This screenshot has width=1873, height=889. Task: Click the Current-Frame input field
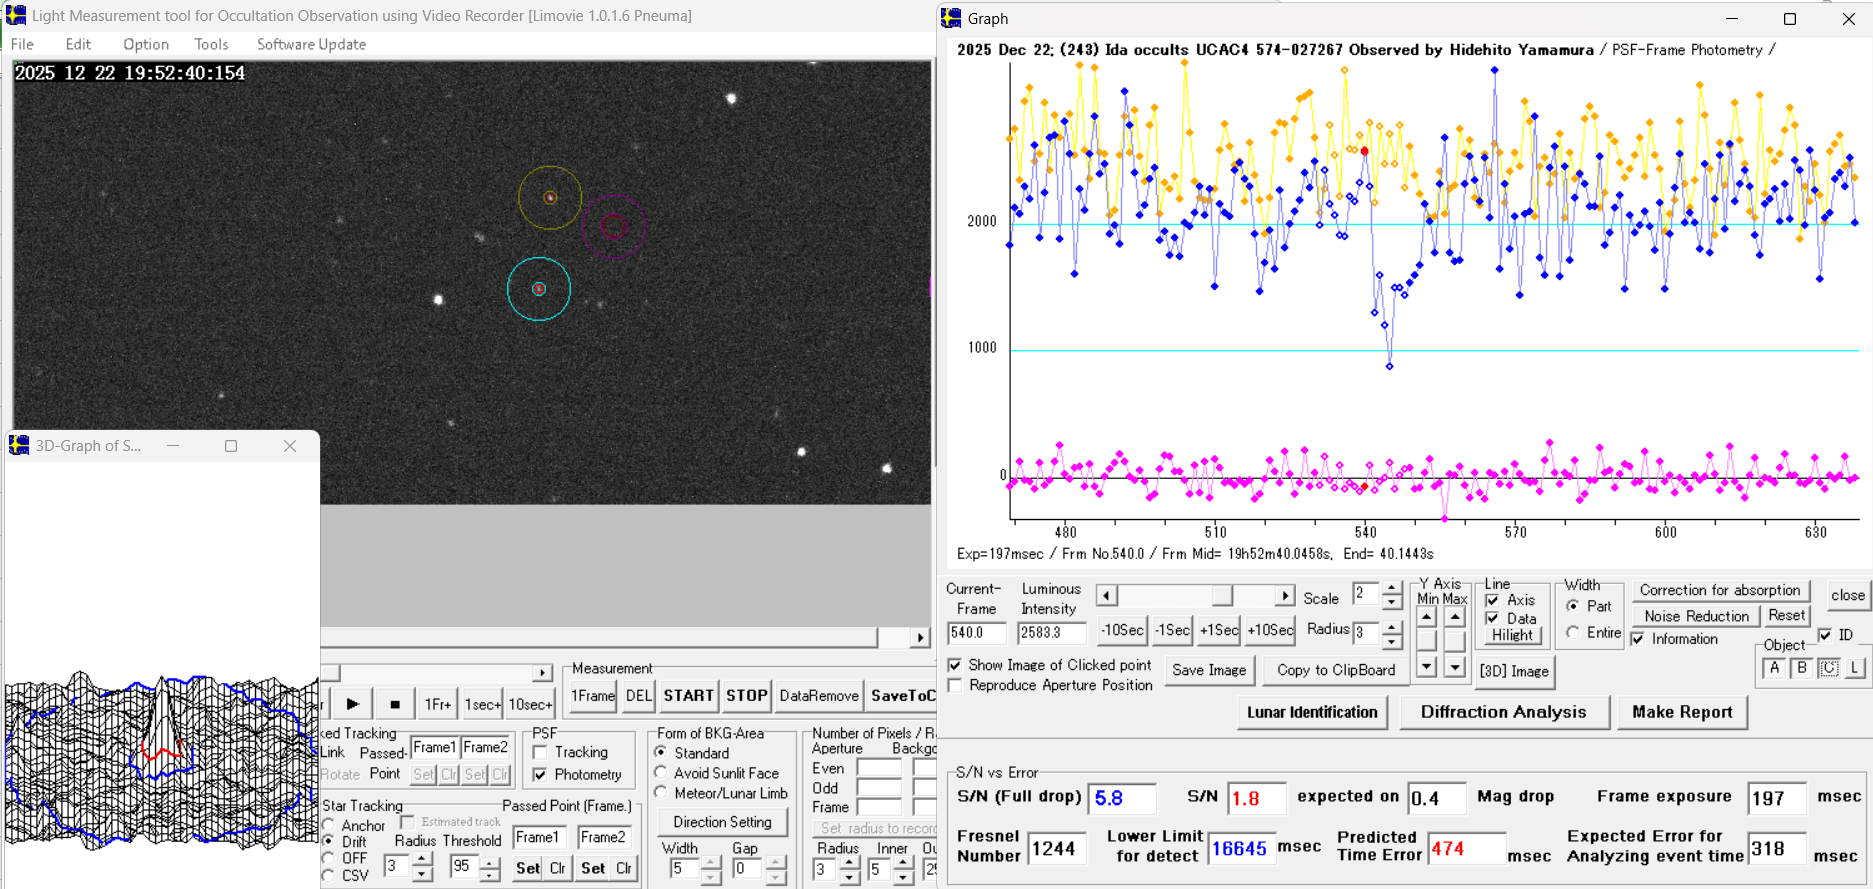coord(976,633)
